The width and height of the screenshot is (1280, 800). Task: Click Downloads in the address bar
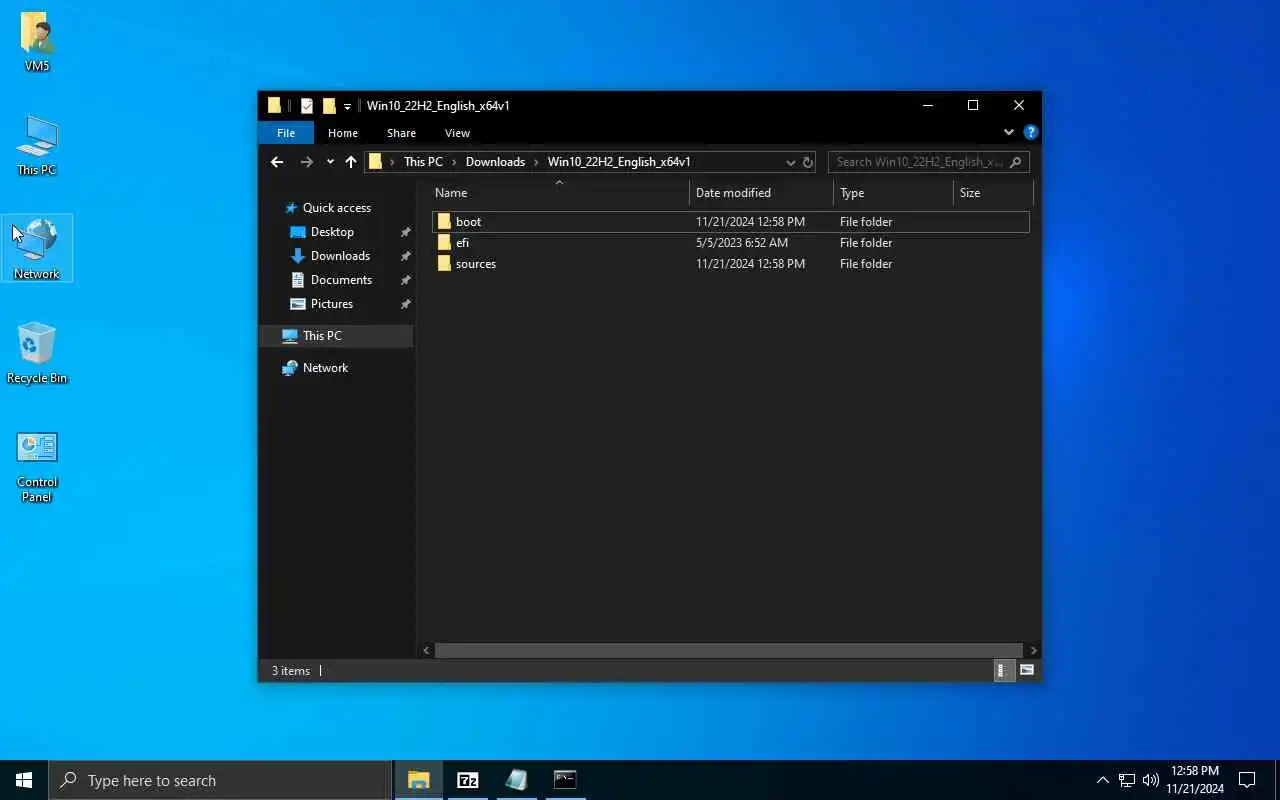pos(495,162)
